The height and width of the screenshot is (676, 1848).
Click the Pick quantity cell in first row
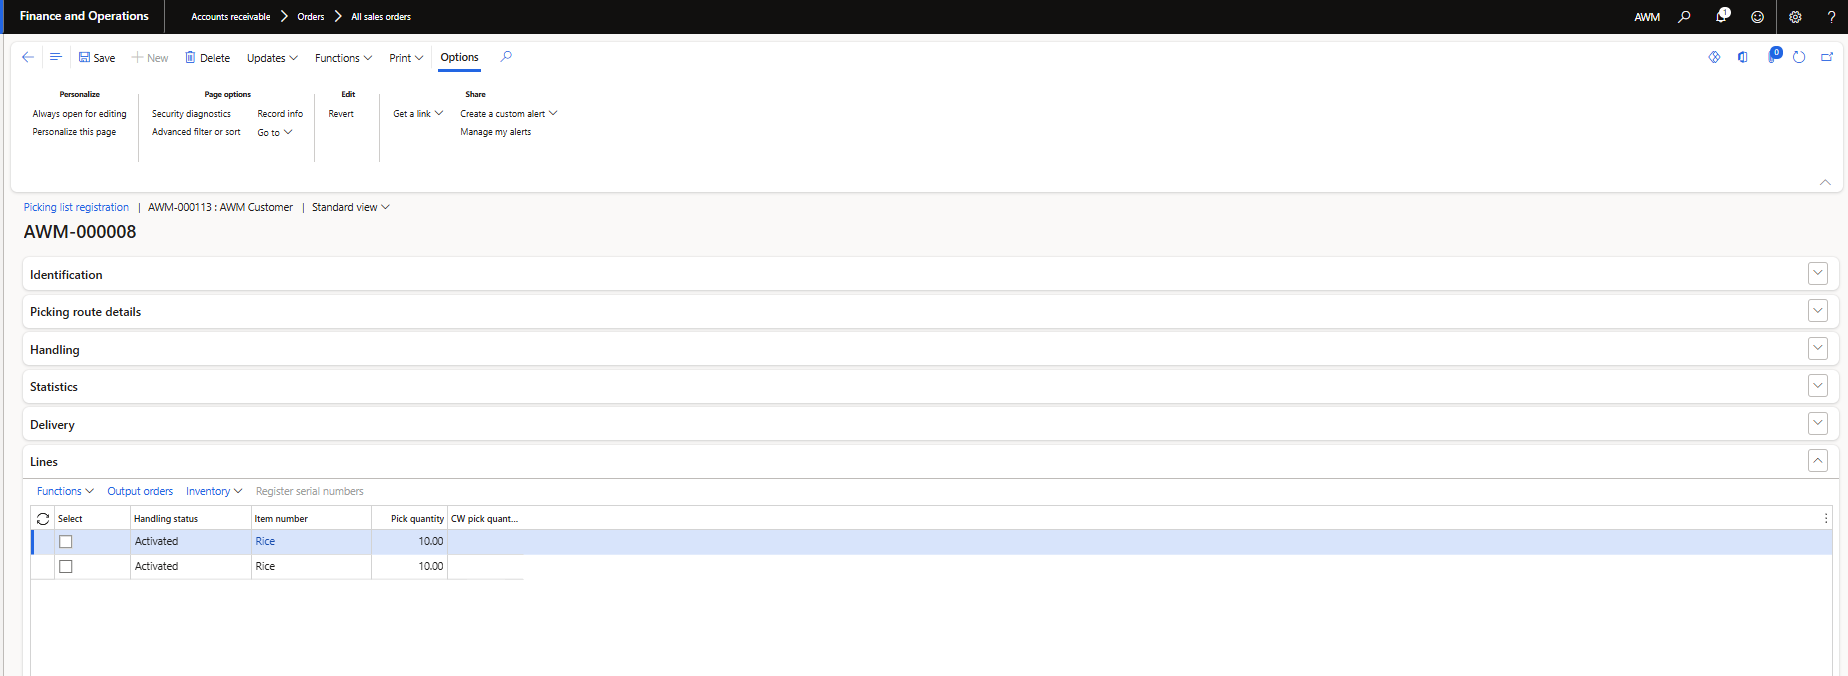tap(410, 542)
